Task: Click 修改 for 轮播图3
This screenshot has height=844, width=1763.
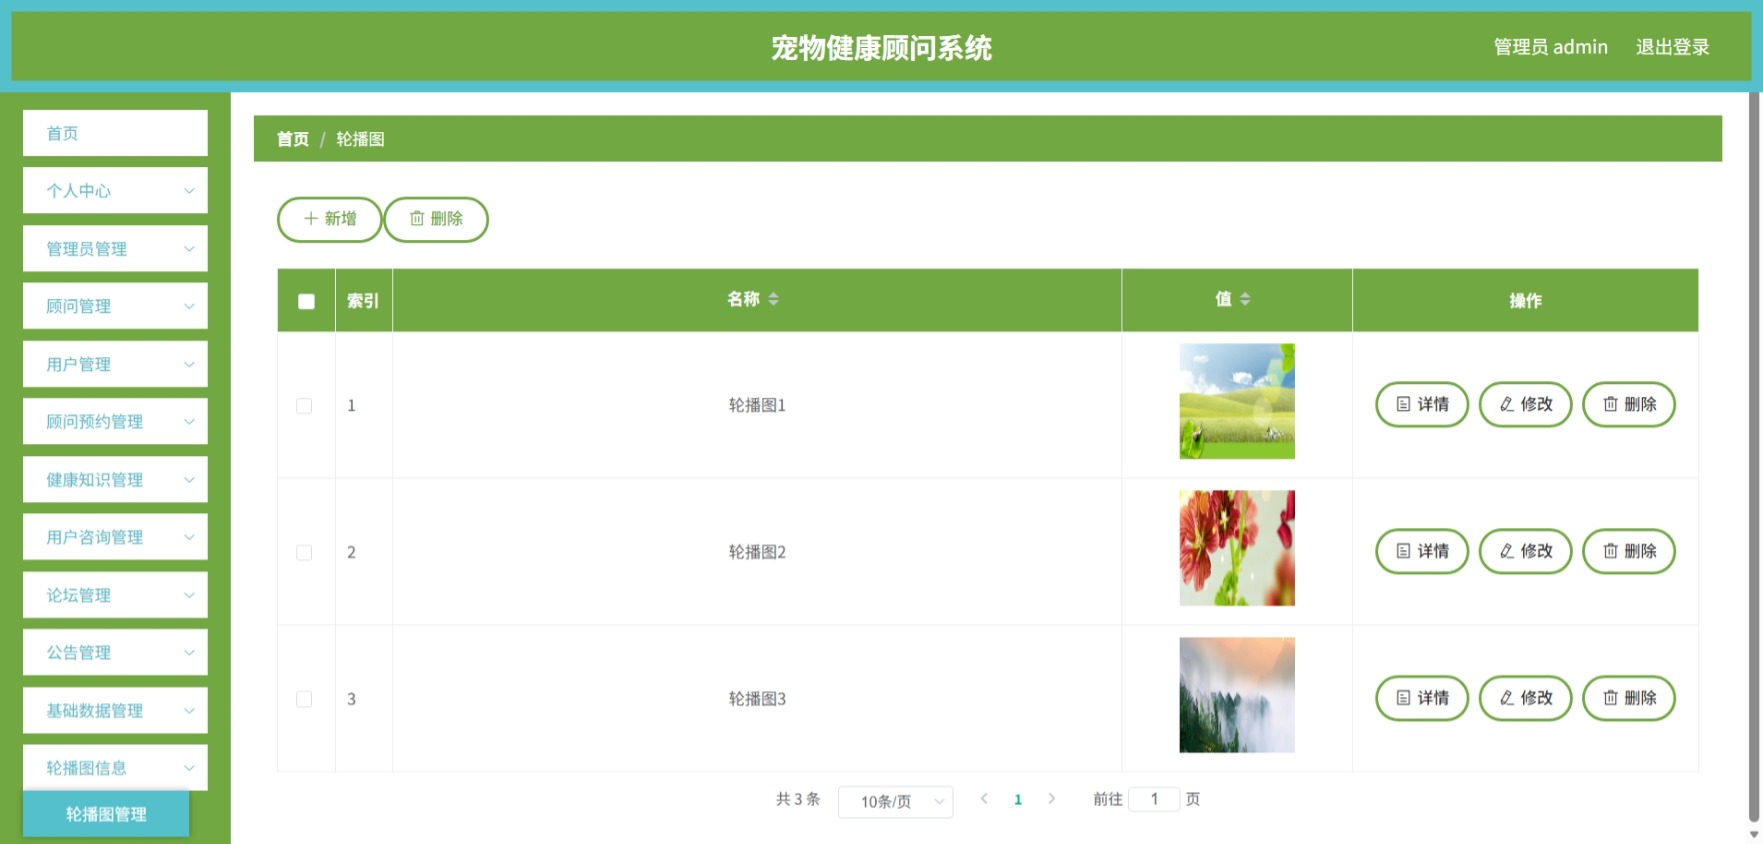Action: [1526, 698]
